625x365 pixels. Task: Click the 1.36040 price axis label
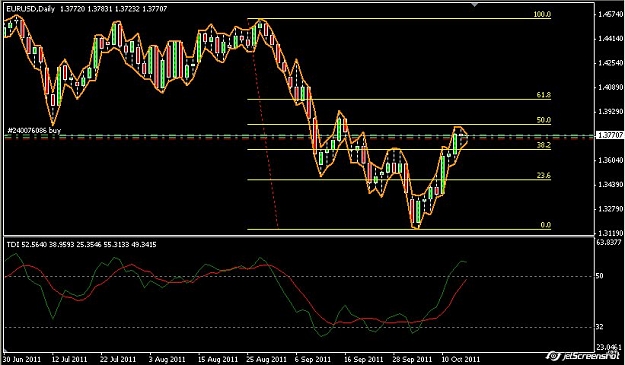pos(610,160)
